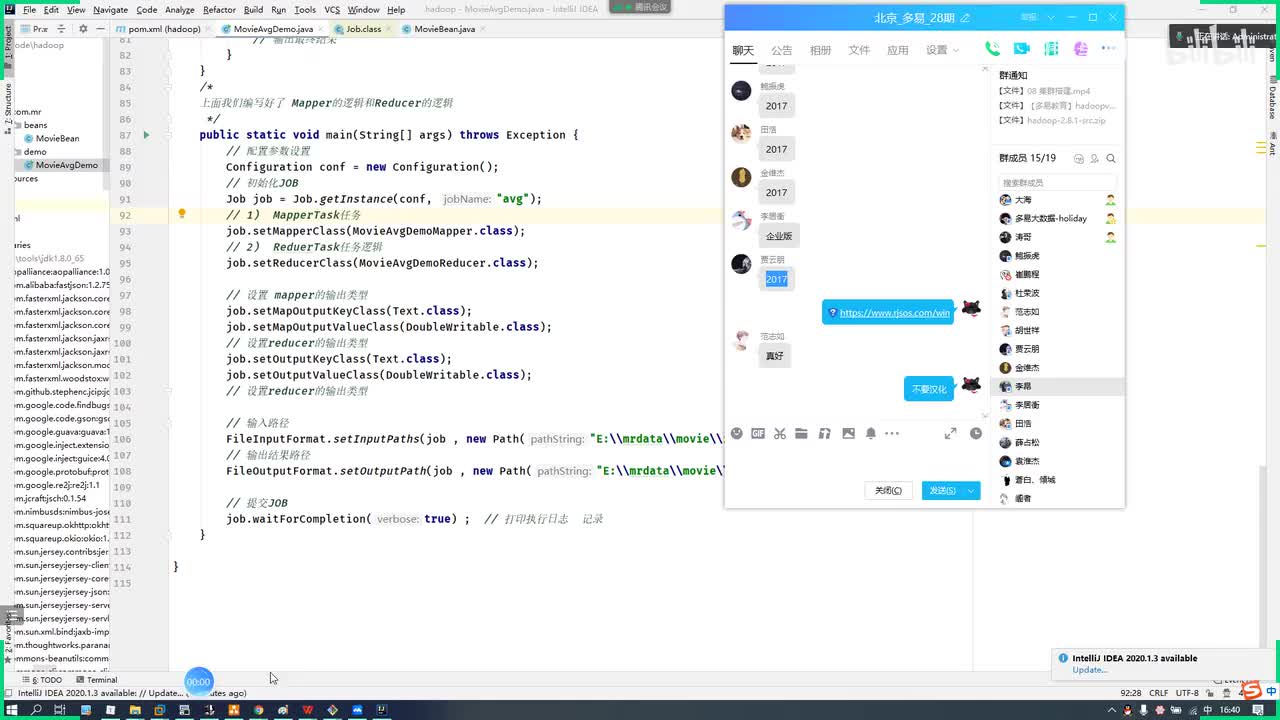Switch to the Job.class editor tab
This screenshot has width=1280, height=720.
coord(363,29)
